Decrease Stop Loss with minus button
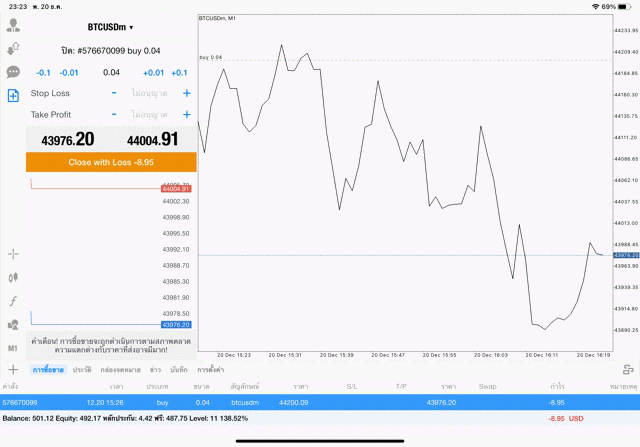Screen dimensions: 640x447 pos(114,93)
